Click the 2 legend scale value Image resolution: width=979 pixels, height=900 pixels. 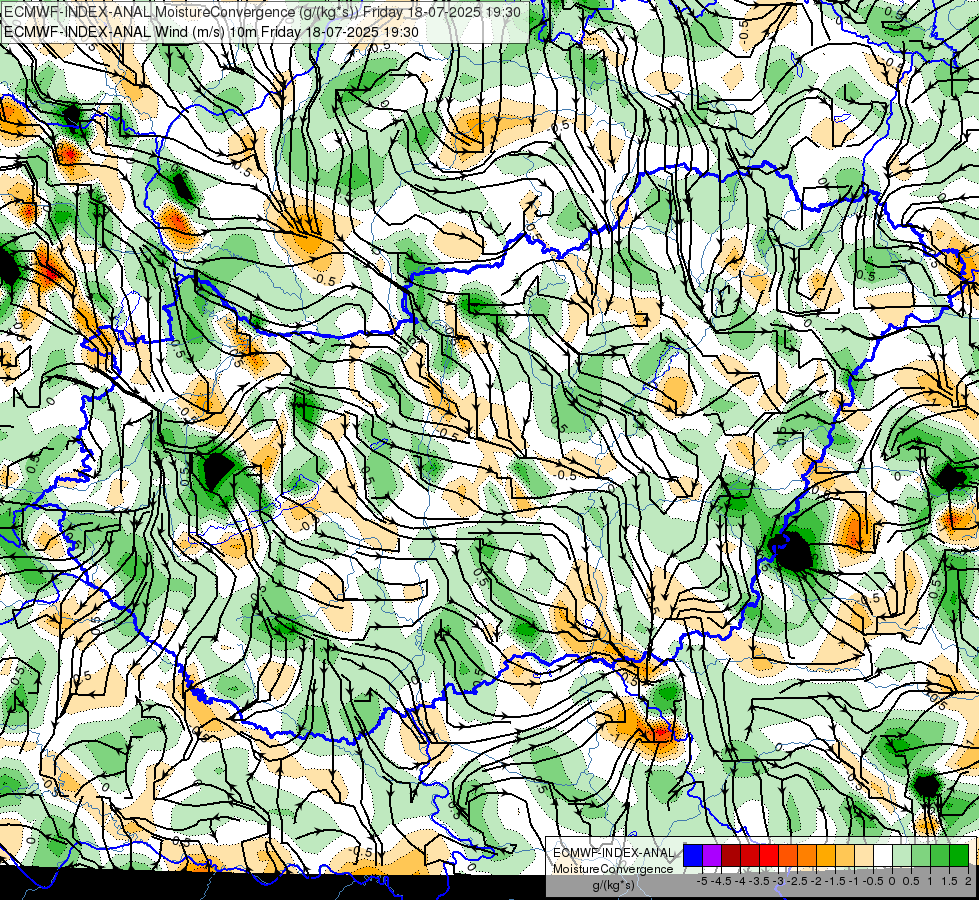[x=968, y=881]
